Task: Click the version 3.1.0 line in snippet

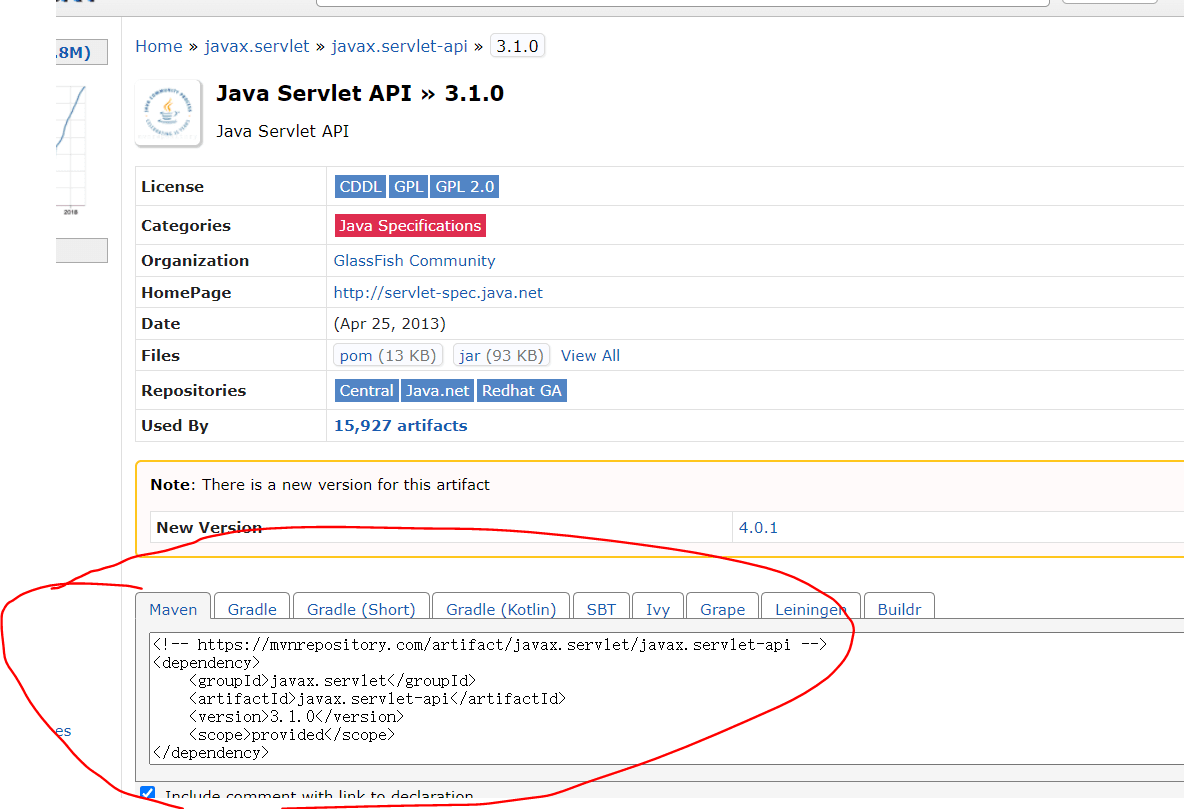Action: 297,717
